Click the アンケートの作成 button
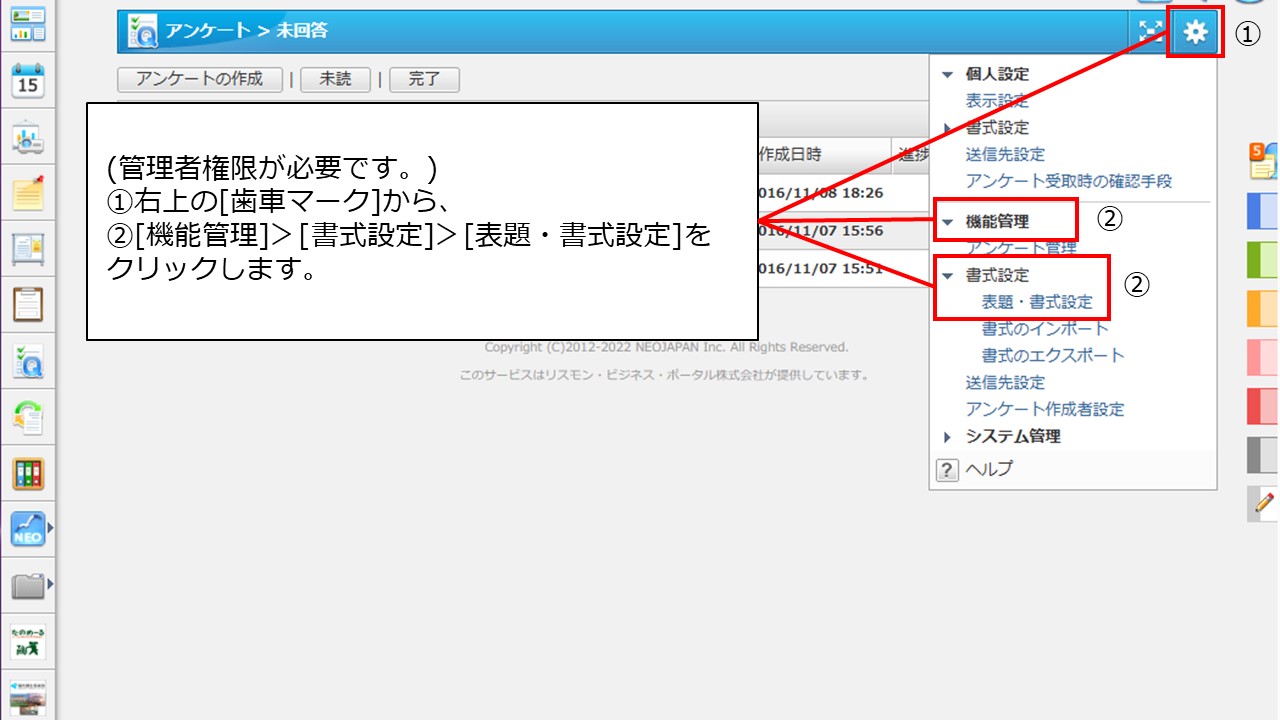The width and height of the screenshot is (1280, 720). click(x=199, y=79)
